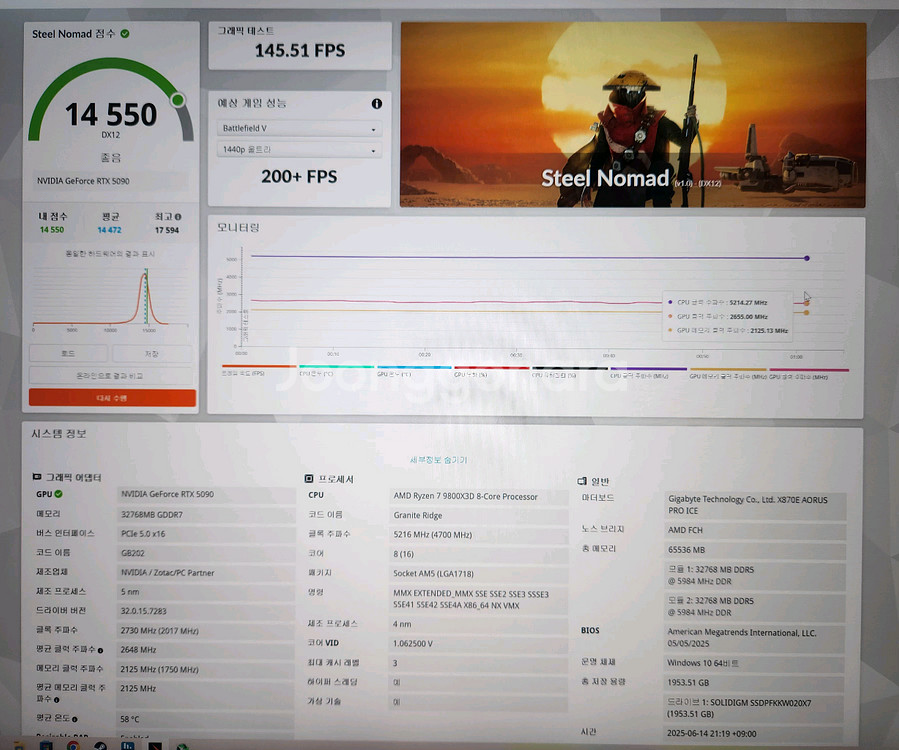Click the bus interface value PCIe 5.0 x16
Image resolution: width=899 pixels, height=750 pixels.
(x=143, y=534)
